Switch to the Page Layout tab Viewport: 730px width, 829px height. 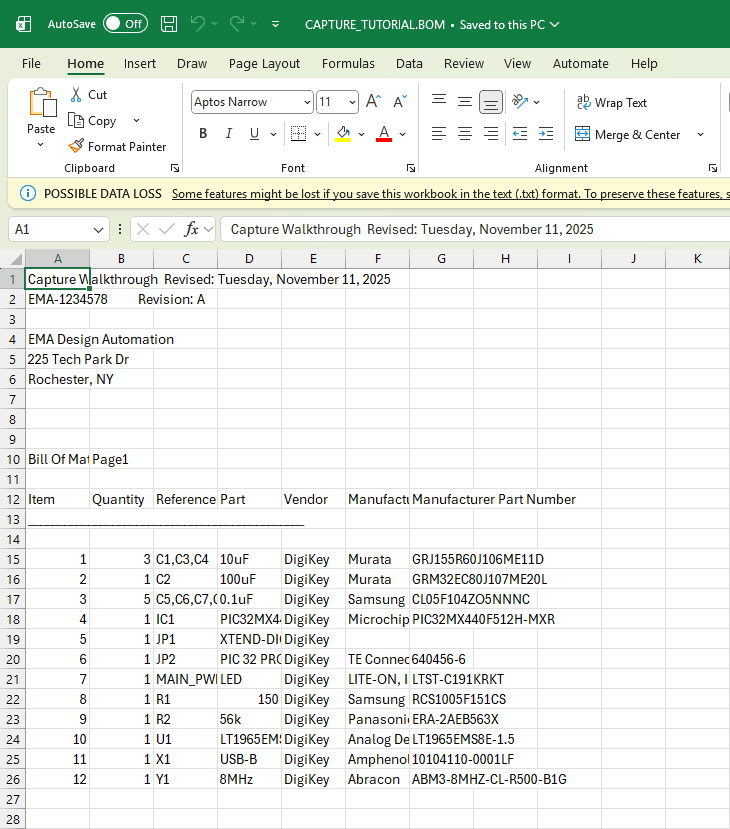[264, 63]
